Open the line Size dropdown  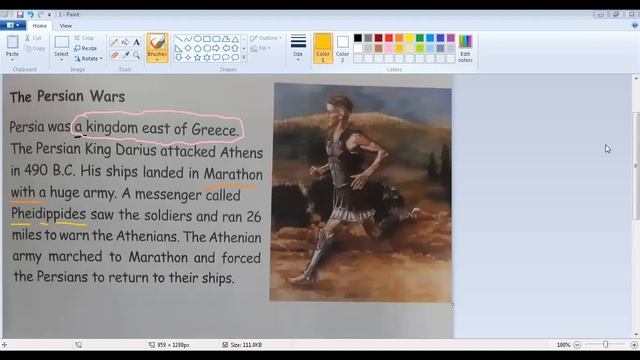298,48
